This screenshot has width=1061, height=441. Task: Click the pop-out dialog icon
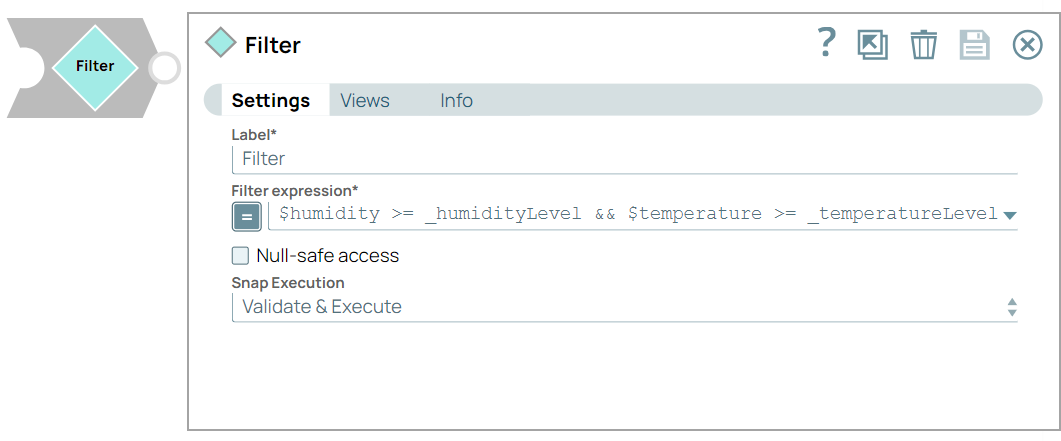872,45
